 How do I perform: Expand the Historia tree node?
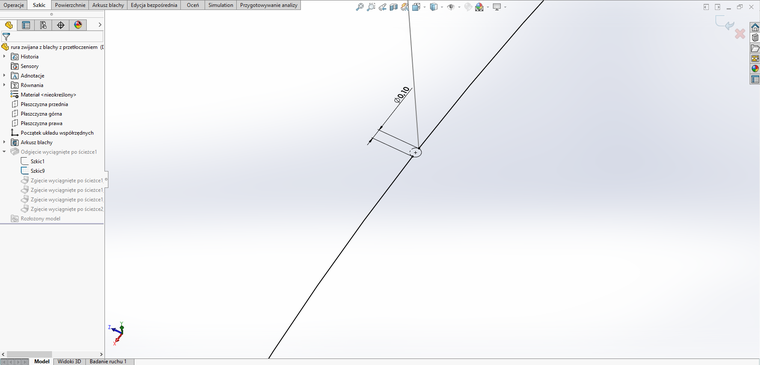click(x=4, y=57)
